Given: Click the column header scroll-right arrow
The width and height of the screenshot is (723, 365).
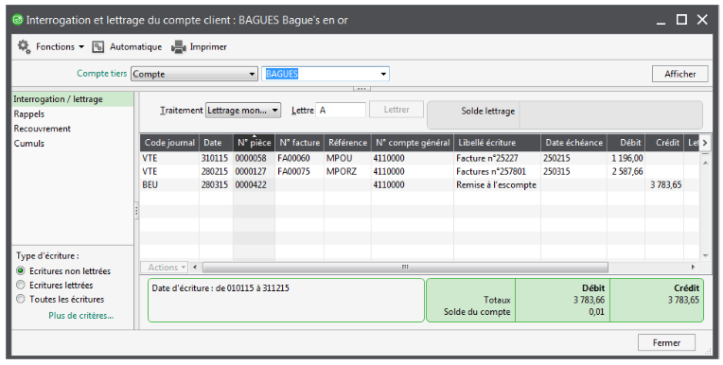Looking at the screenshot, I should (705, 143).
